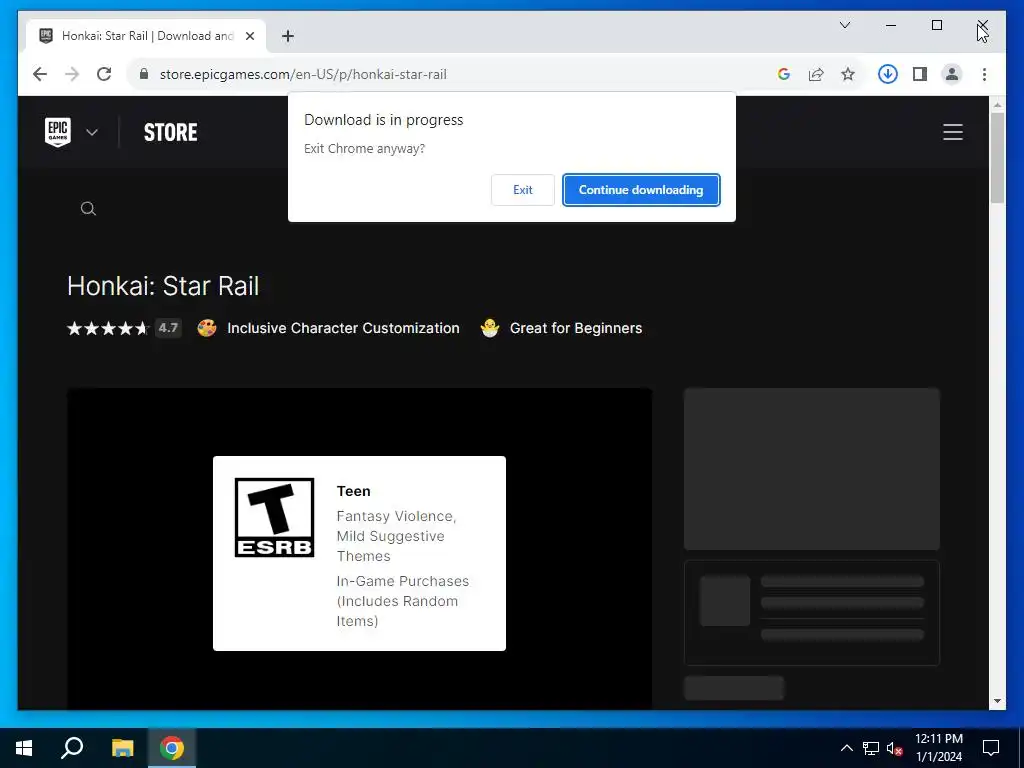
Task: Click the store search magnifier icon
Action: [x=88, y=209]
